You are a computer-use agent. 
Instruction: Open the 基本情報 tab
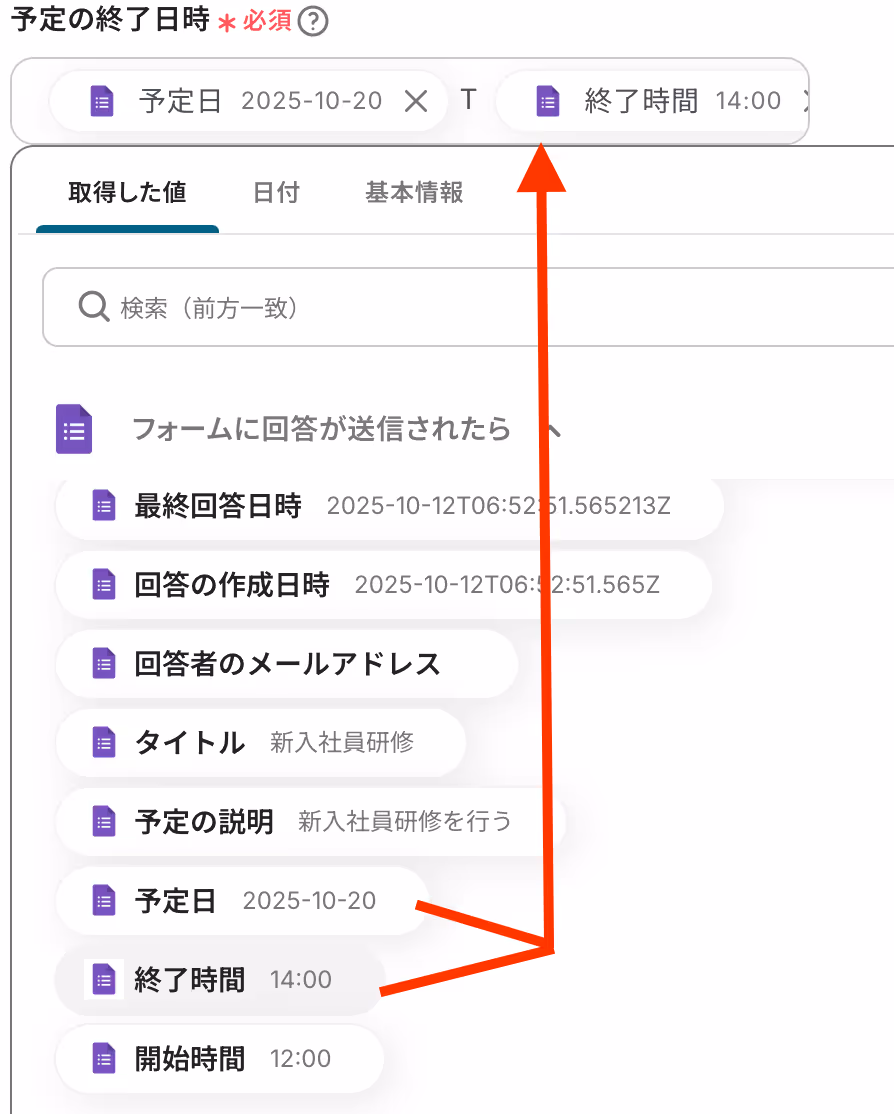tap(414, 193)
